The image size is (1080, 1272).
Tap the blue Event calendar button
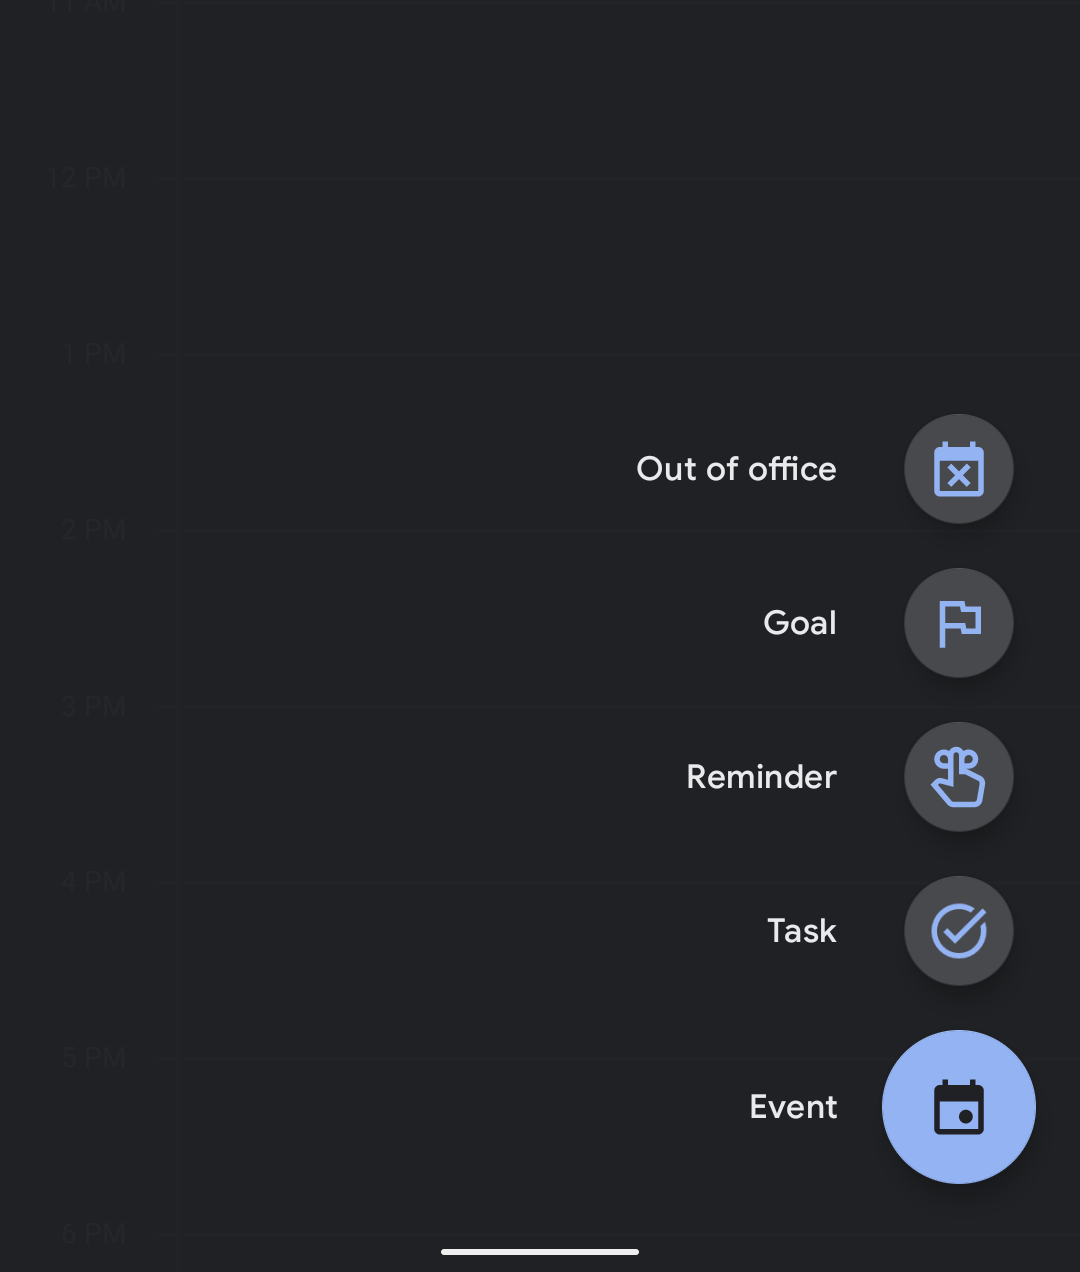click(x=958, y=1107)
